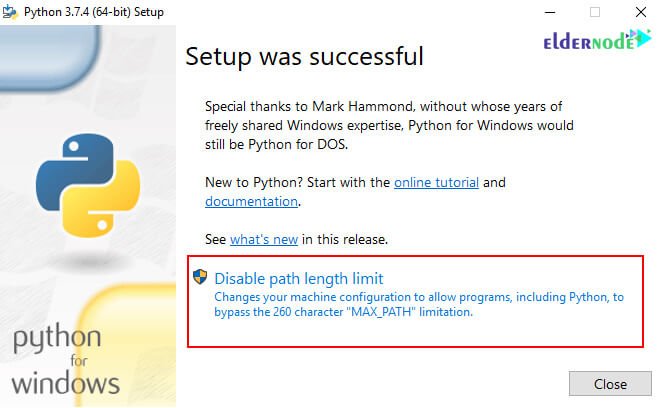The width and height of the screenshot is (664, 408).
Task: Click the greyed-out maximize window button
Action: (x=595, y=12)
